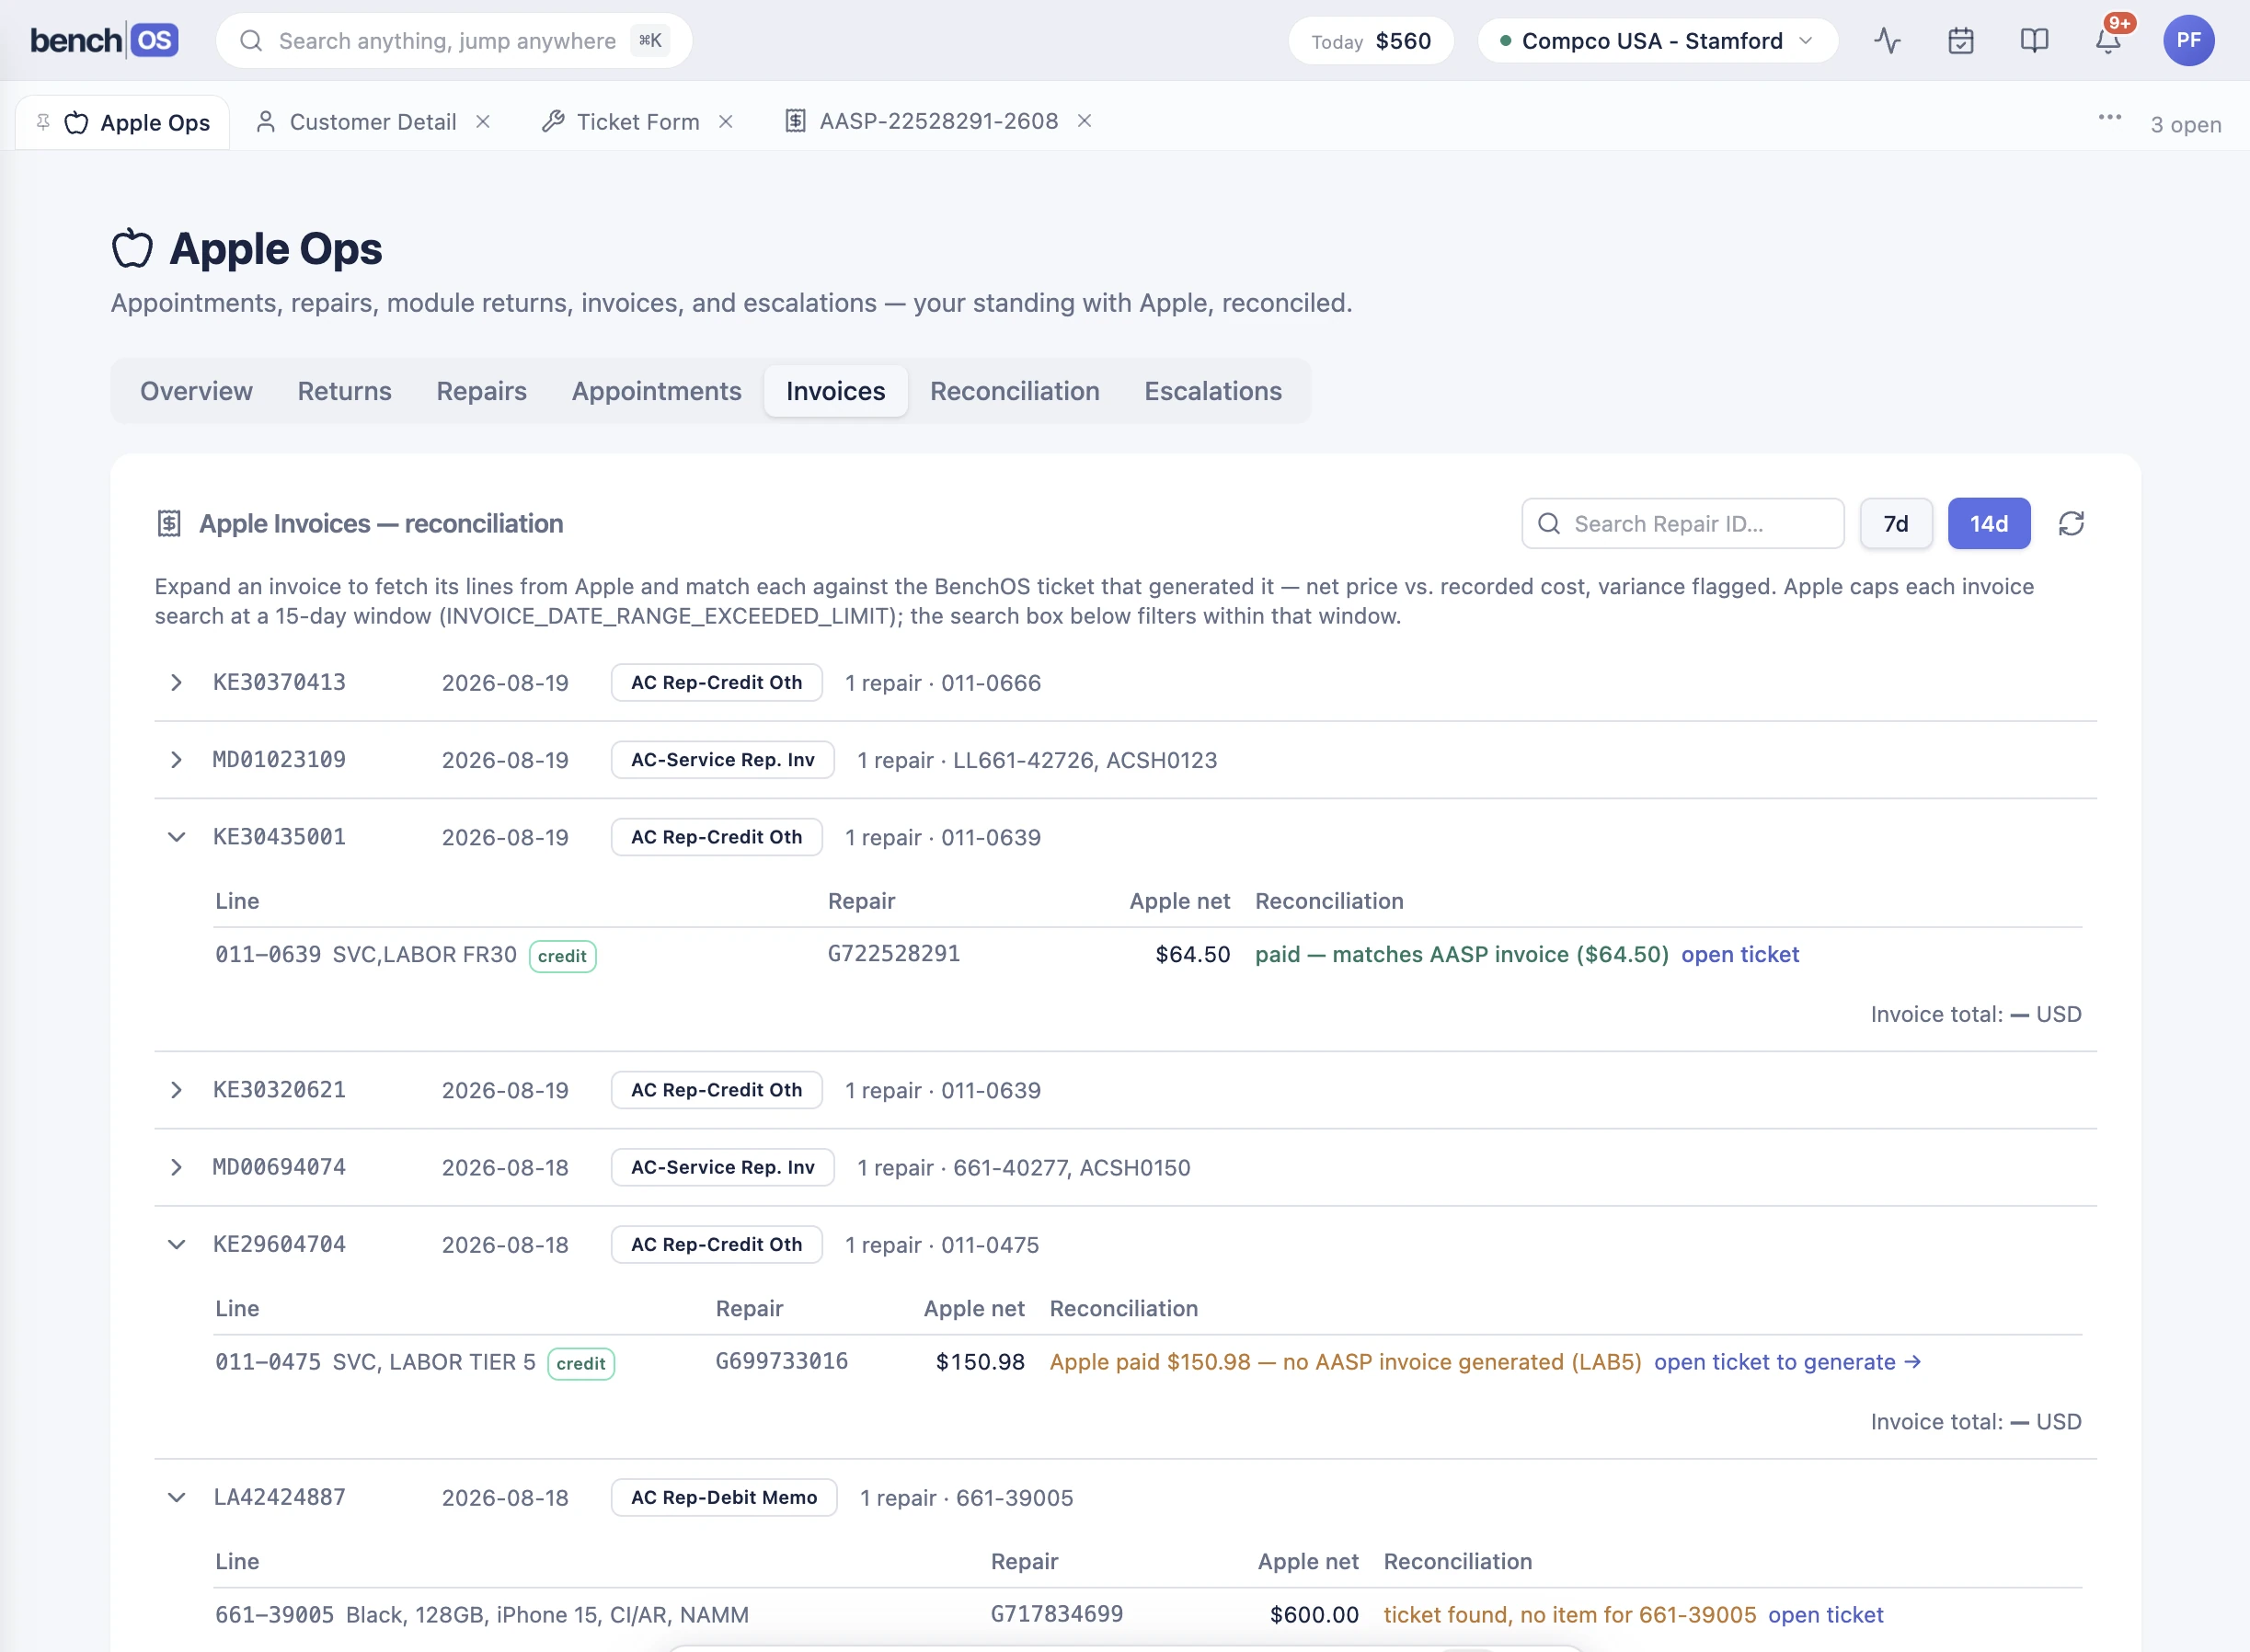Collapse invoice KE29604704

176,1244
